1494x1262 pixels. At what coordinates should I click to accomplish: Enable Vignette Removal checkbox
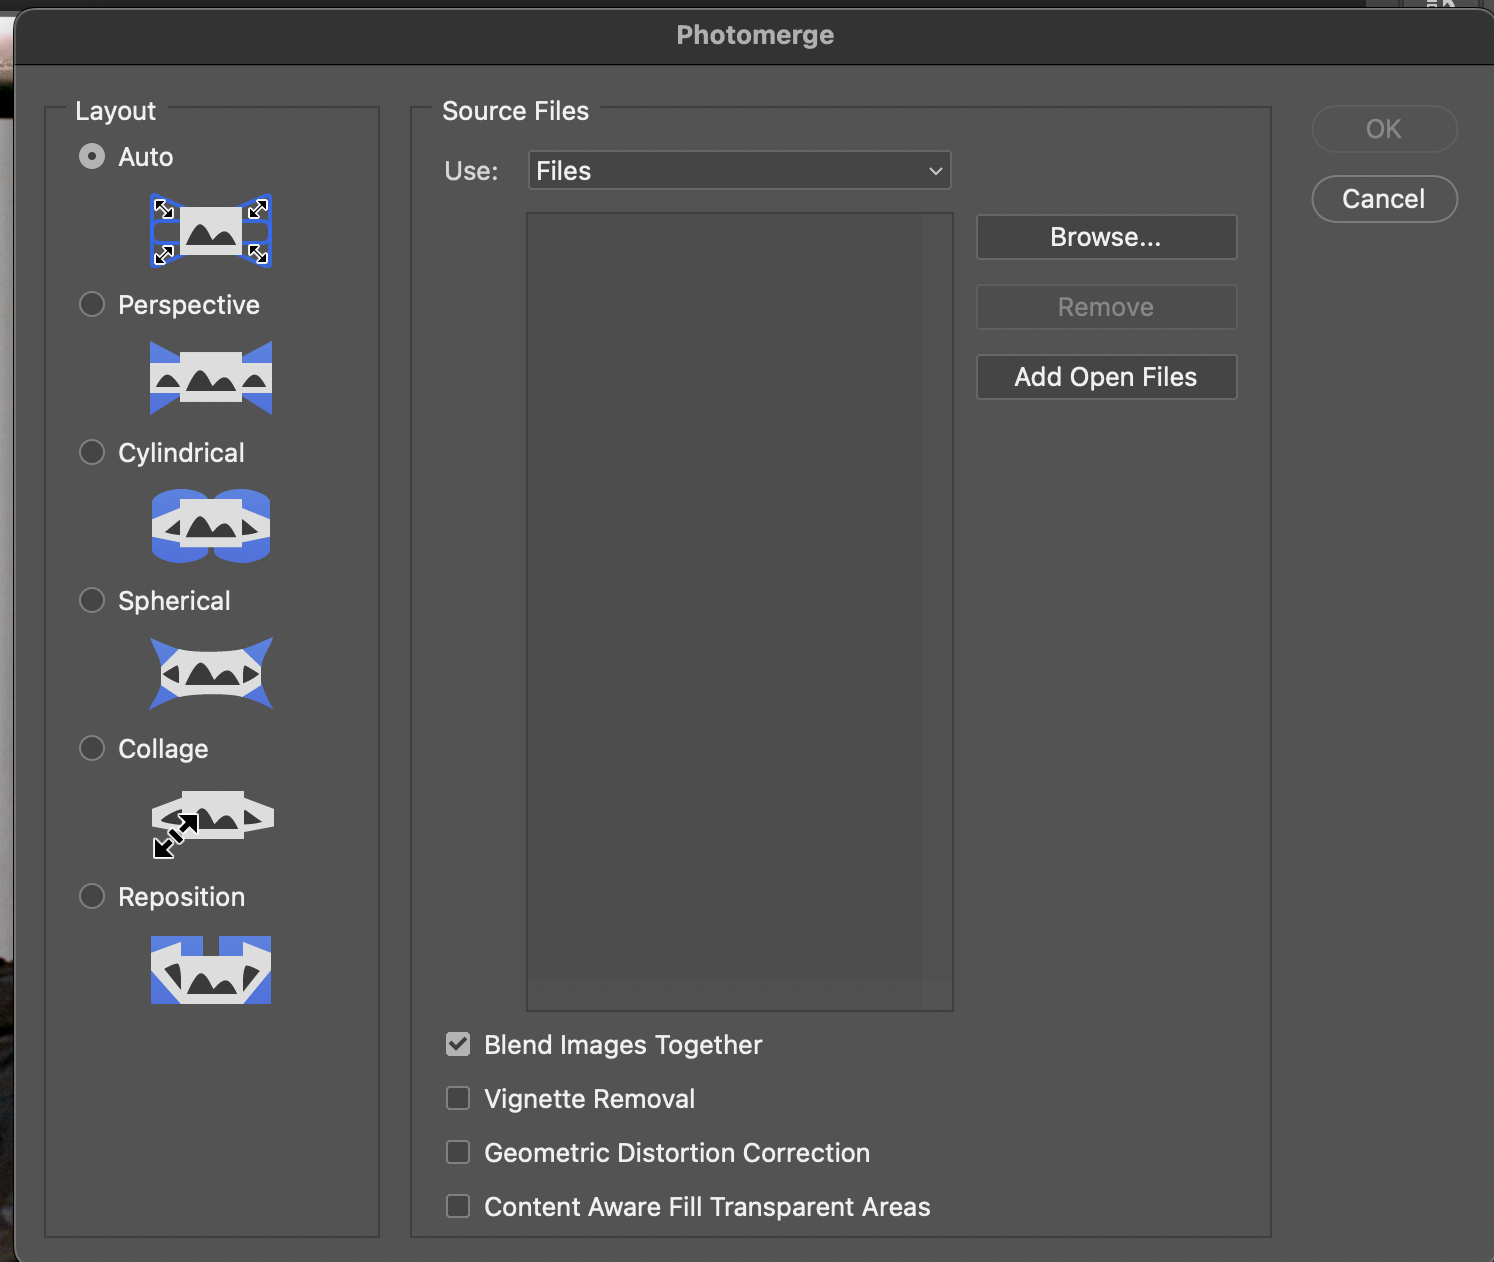tap(458, 1098)
